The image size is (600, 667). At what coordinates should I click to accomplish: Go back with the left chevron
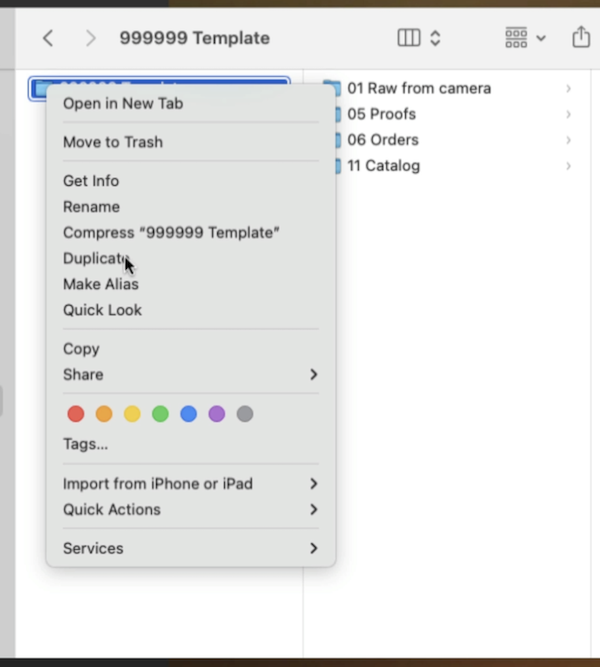pyautogui.click(x=48, y=38)
